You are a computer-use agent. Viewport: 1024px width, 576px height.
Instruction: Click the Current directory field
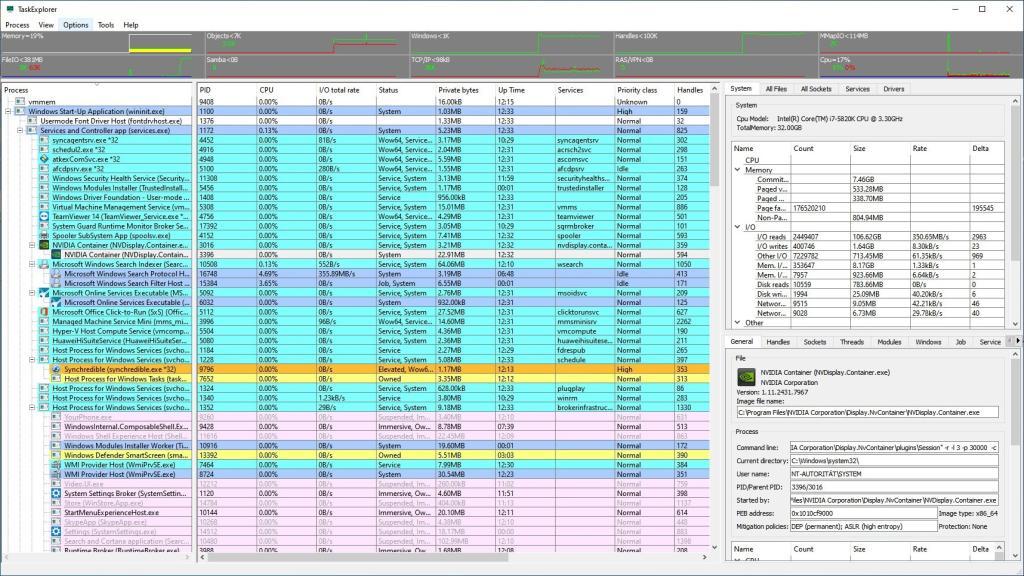point(893,460)
